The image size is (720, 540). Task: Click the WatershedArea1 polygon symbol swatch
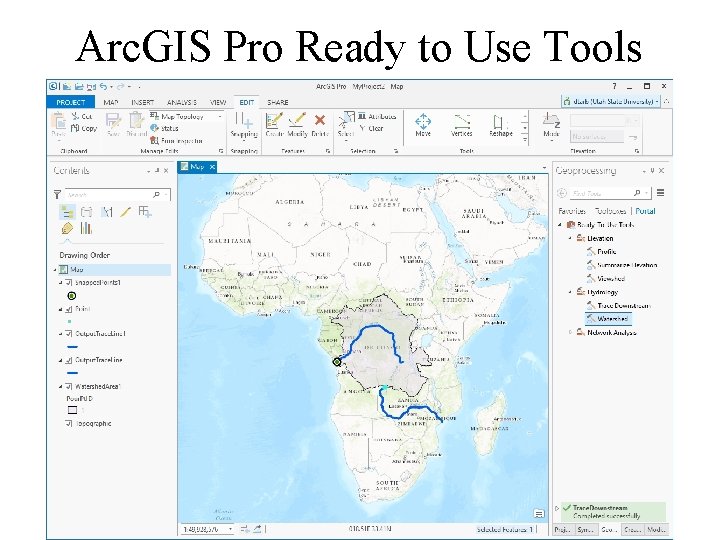click(x=72, y=410)
